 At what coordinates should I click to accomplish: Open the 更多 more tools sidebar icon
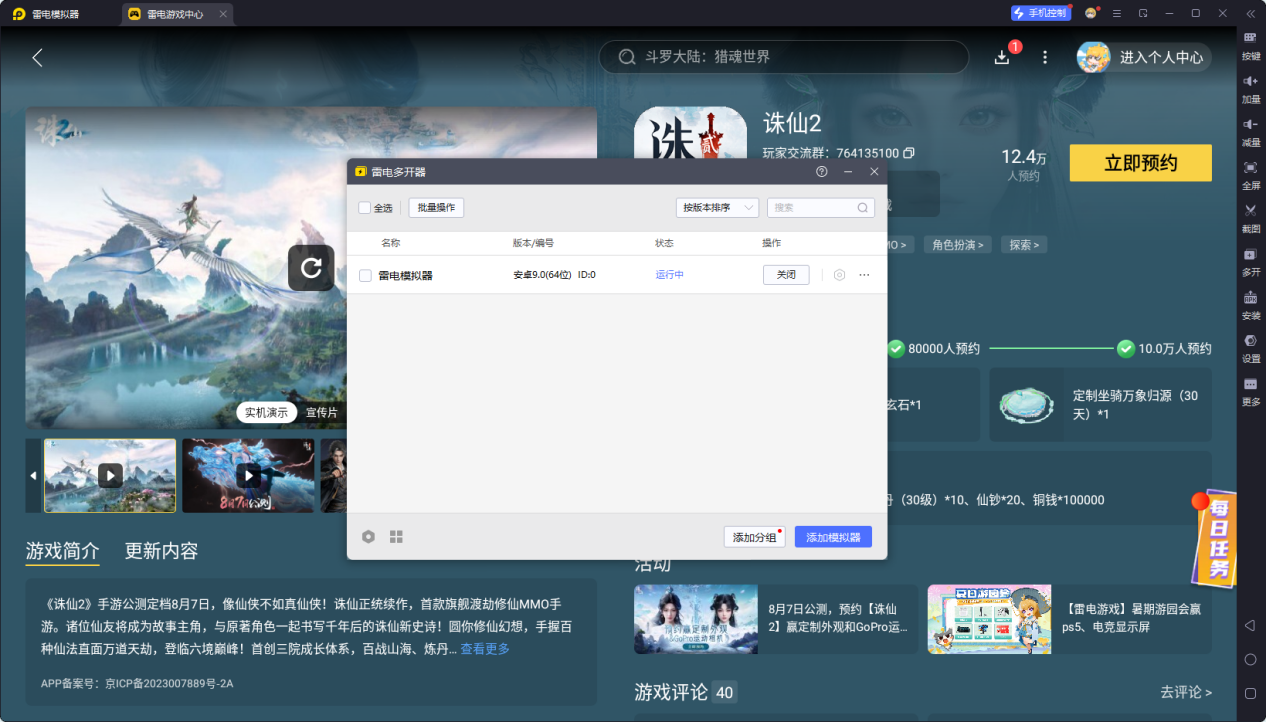(x=1250, y=391)
